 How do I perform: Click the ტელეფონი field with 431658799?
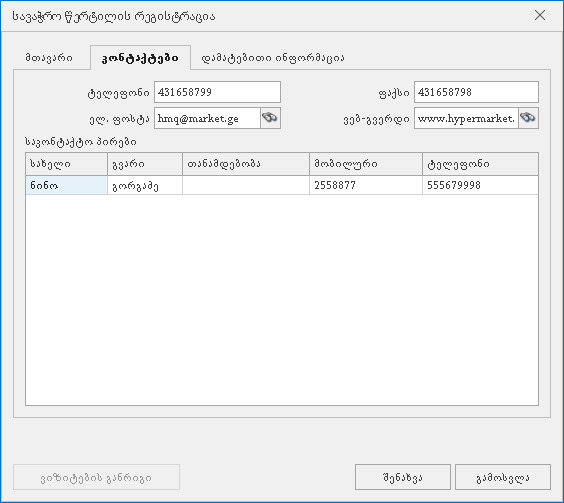[x=217, y=92]
